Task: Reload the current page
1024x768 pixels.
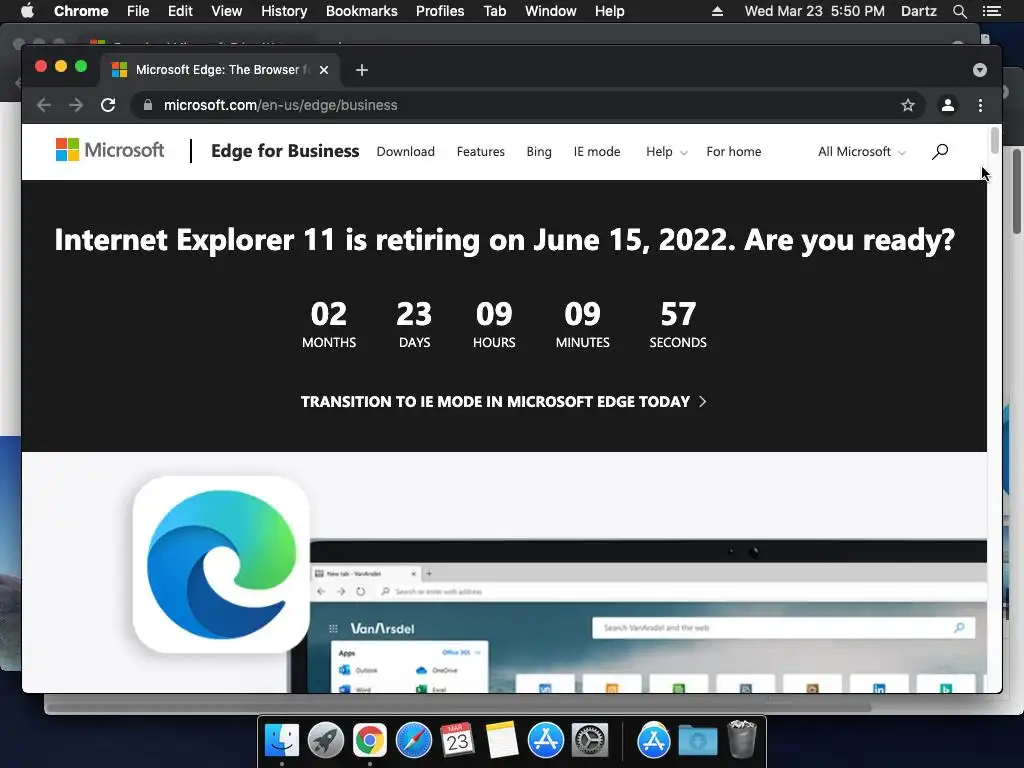Action: click(x=108, y=105)
